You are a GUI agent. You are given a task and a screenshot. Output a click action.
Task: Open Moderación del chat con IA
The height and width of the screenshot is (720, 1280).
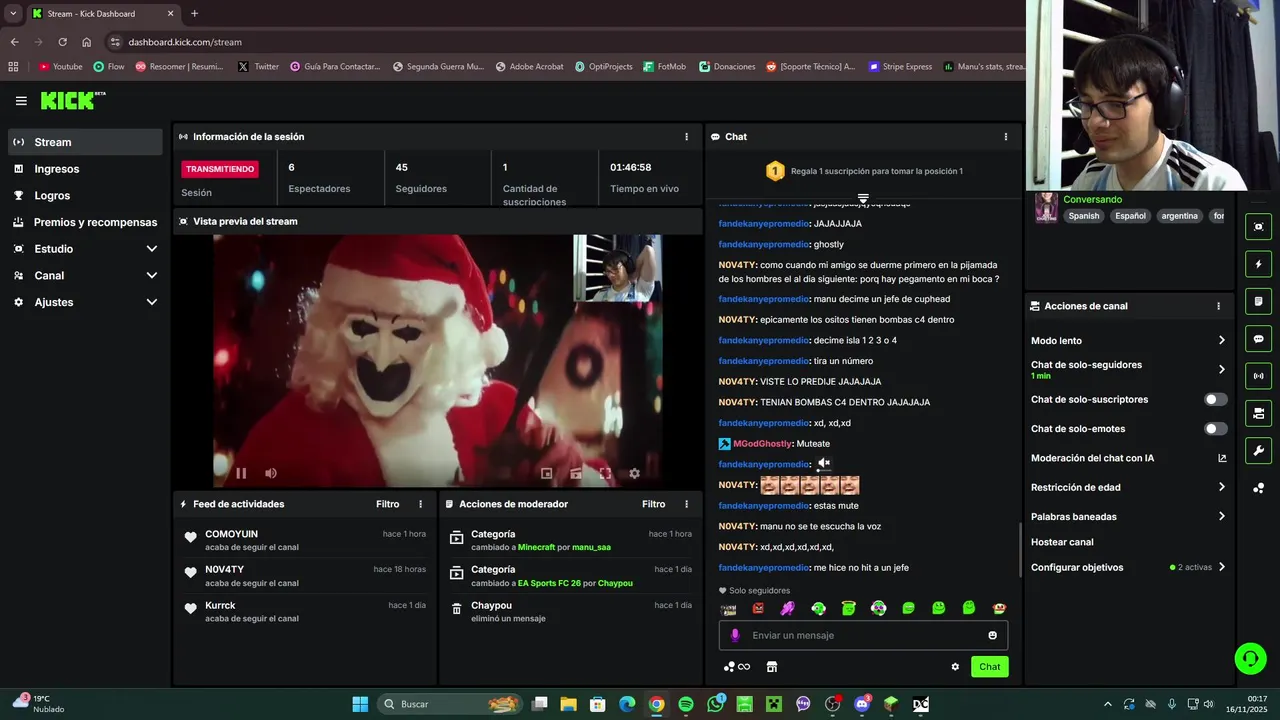(x=1128, y=458)
